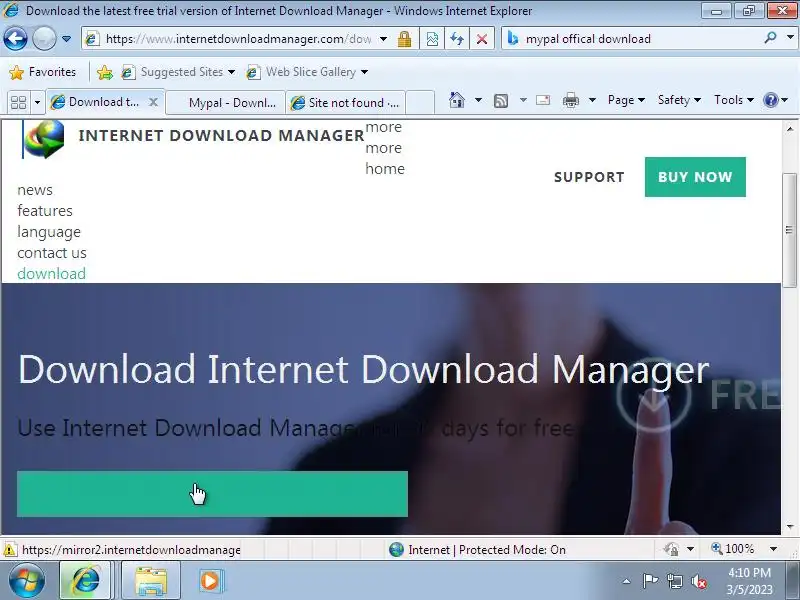Open the Home button dropdown arrow

(478, 100)
